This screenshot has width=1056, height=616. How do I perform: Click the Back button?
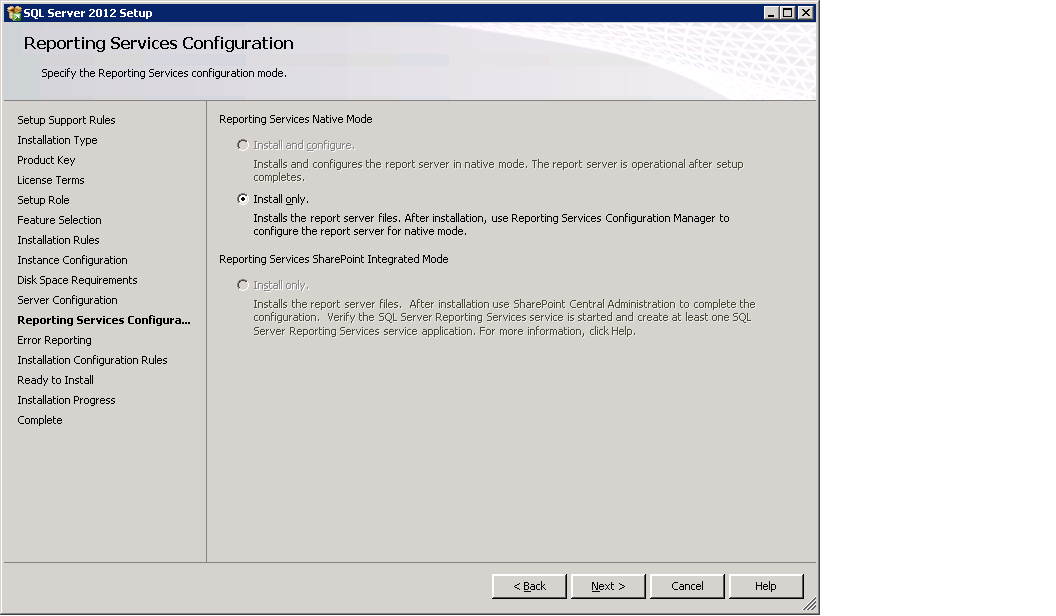[x=528, y=586]
